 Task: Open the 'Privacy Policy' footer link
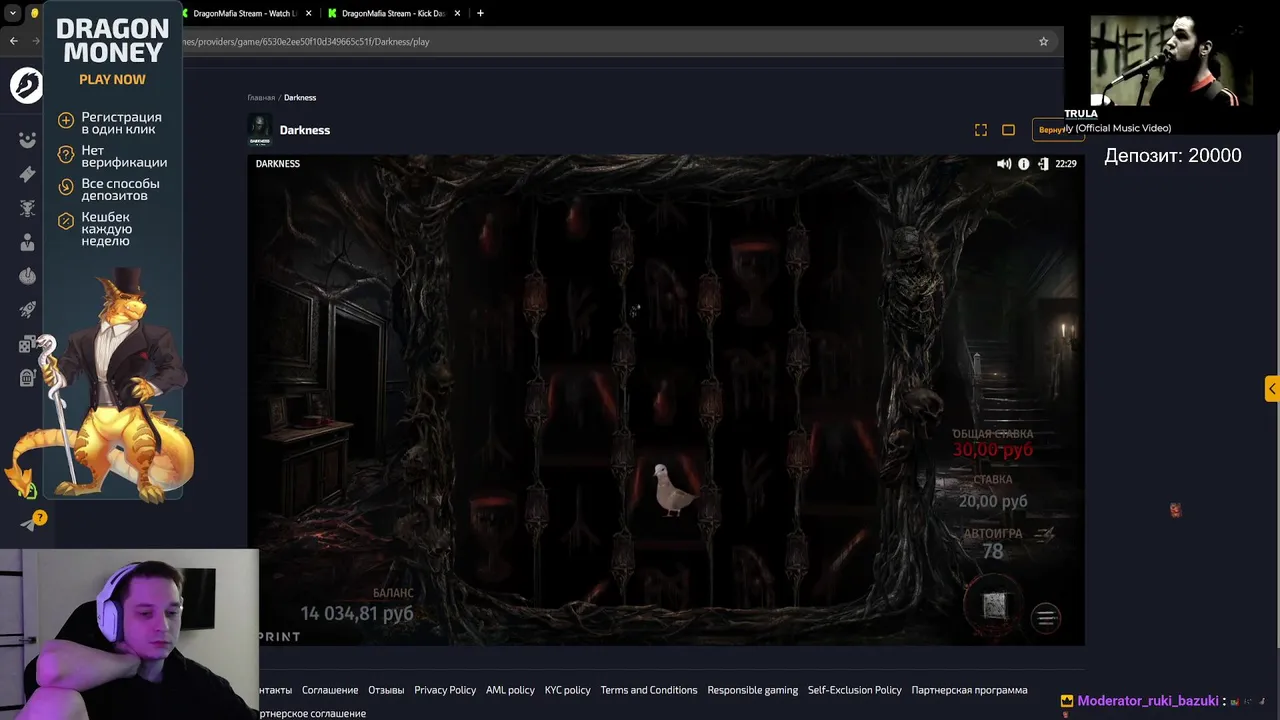click(x=445, y=690)
